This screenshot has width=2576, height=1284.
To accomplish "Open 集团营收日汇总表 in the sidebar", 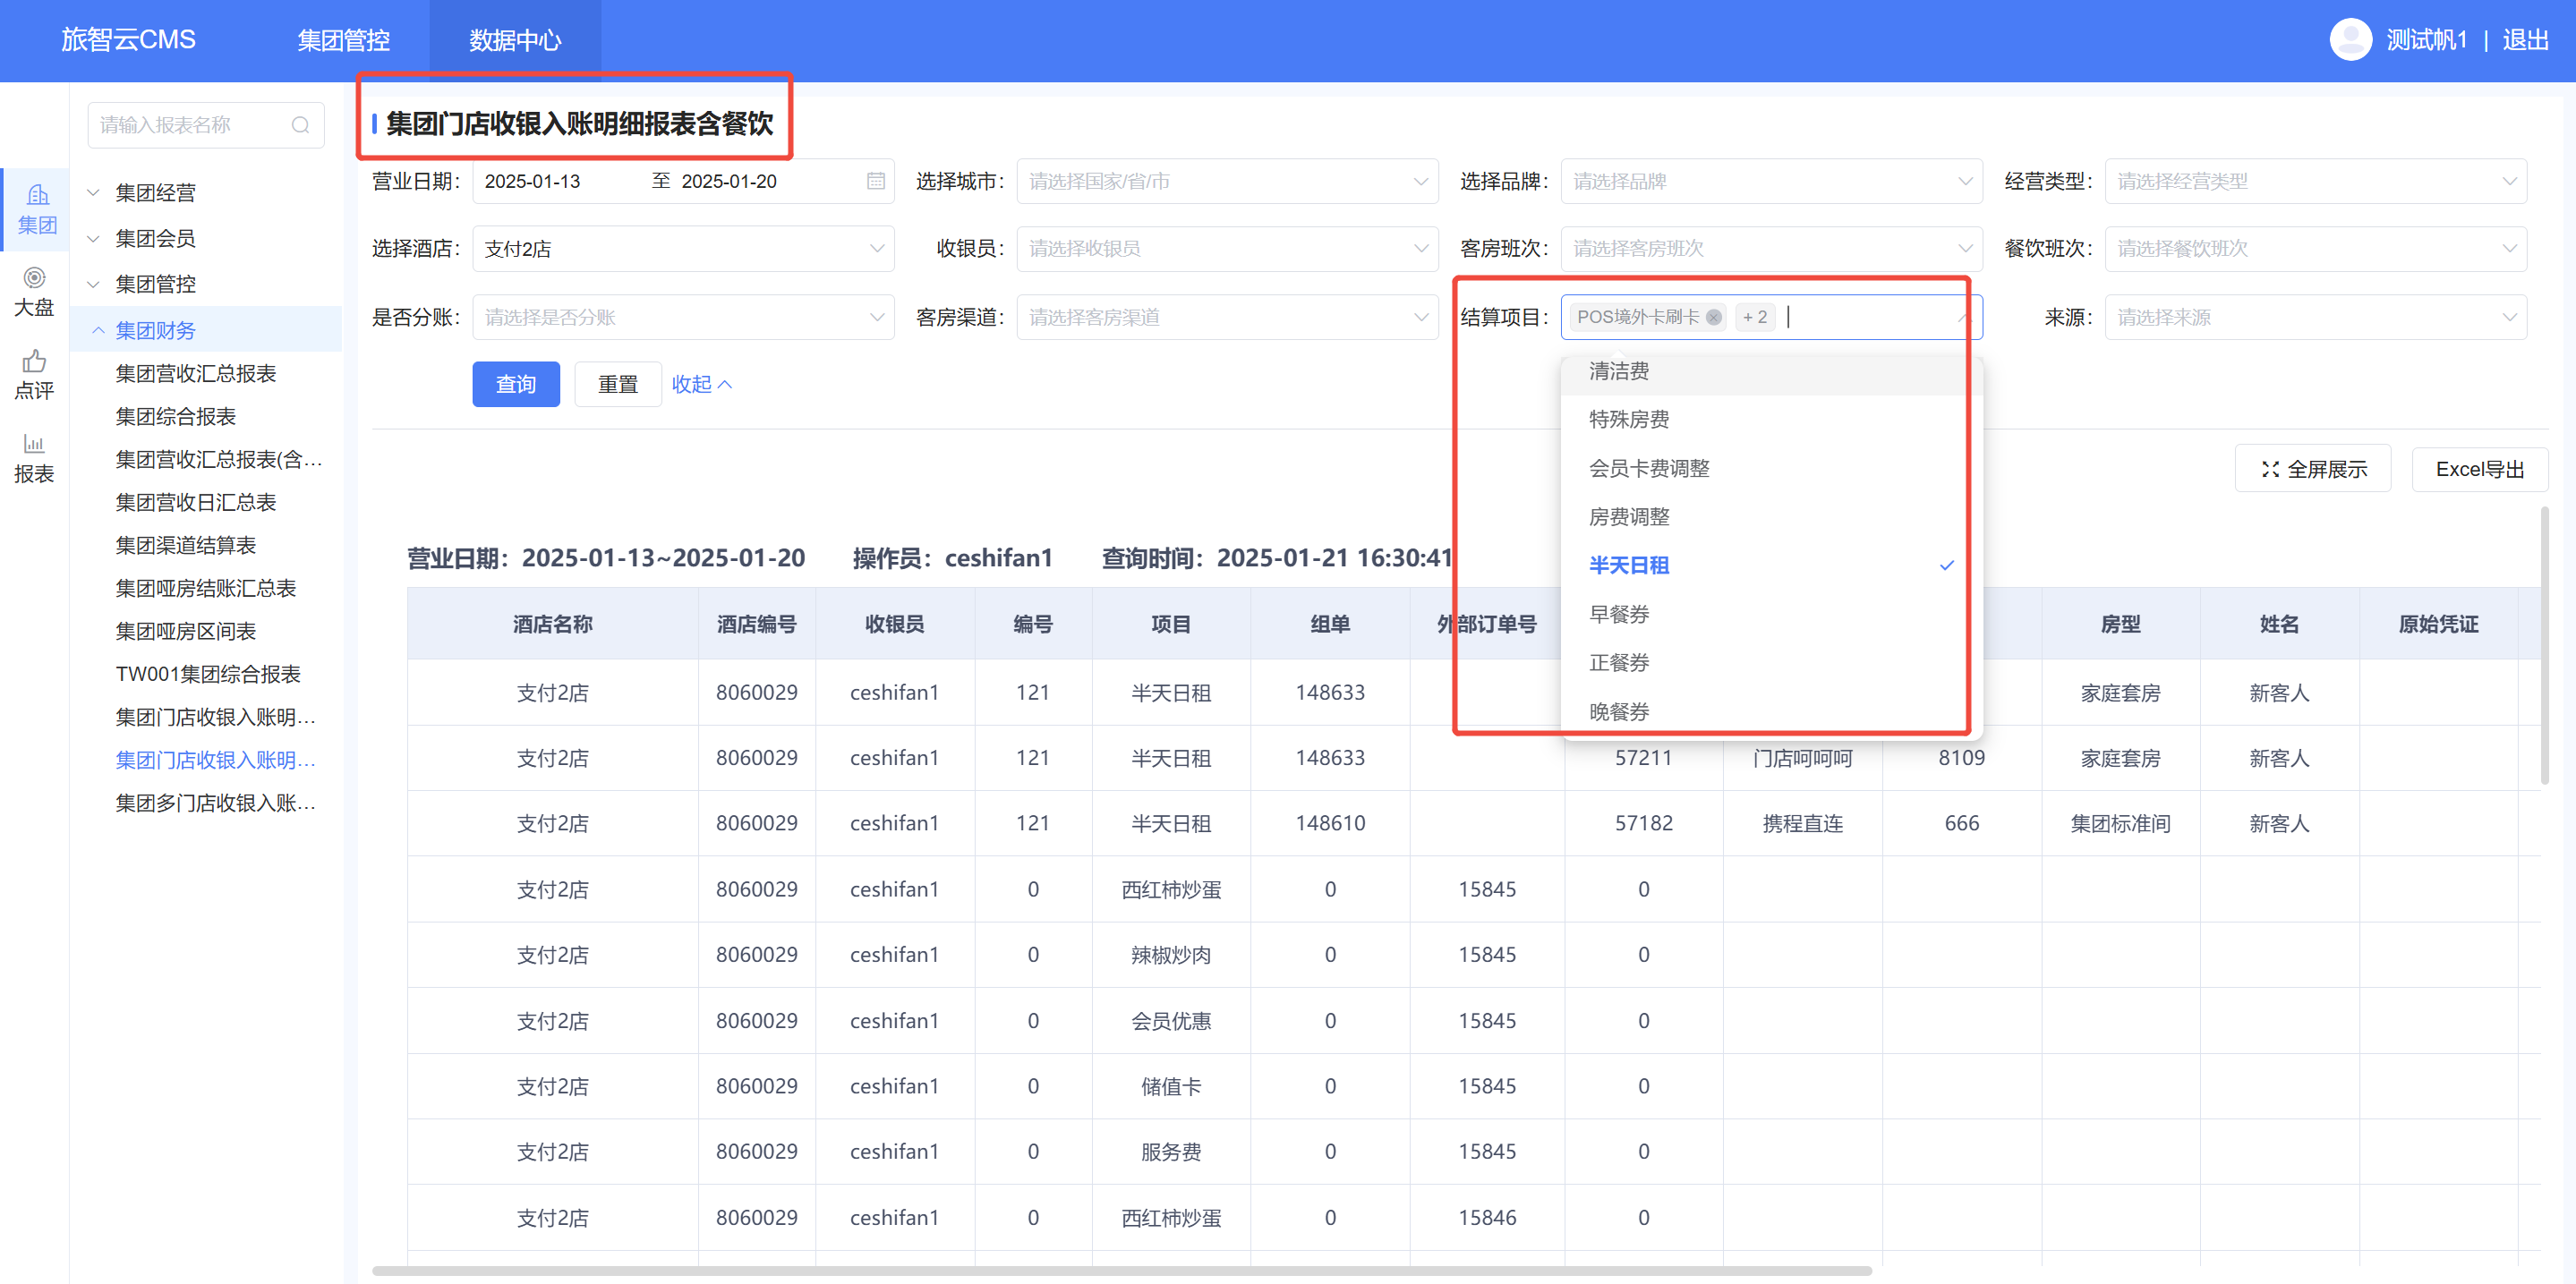I will 196,502.
